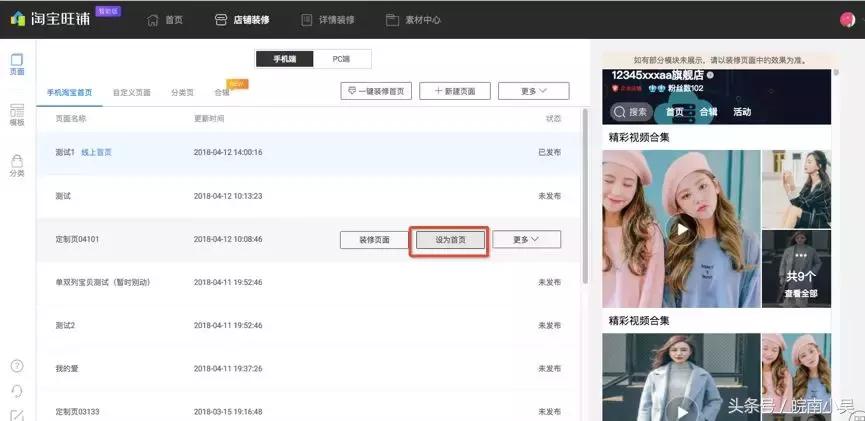
Task: Click 粉丝数102 in the store header
Action: [684, 88]
